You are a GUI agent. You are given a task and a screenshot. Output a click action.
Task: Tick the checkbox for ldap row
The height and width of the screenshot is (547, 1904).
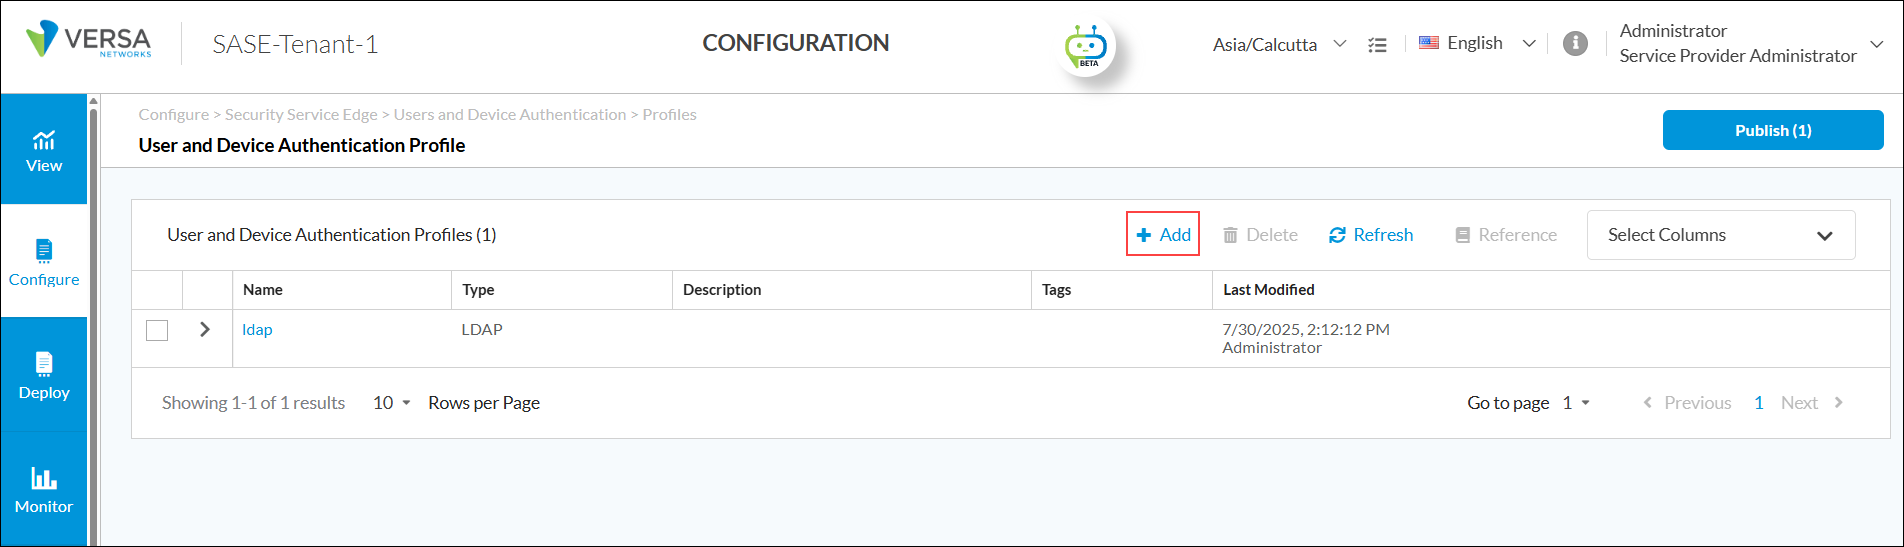click(x=157, y=330)
